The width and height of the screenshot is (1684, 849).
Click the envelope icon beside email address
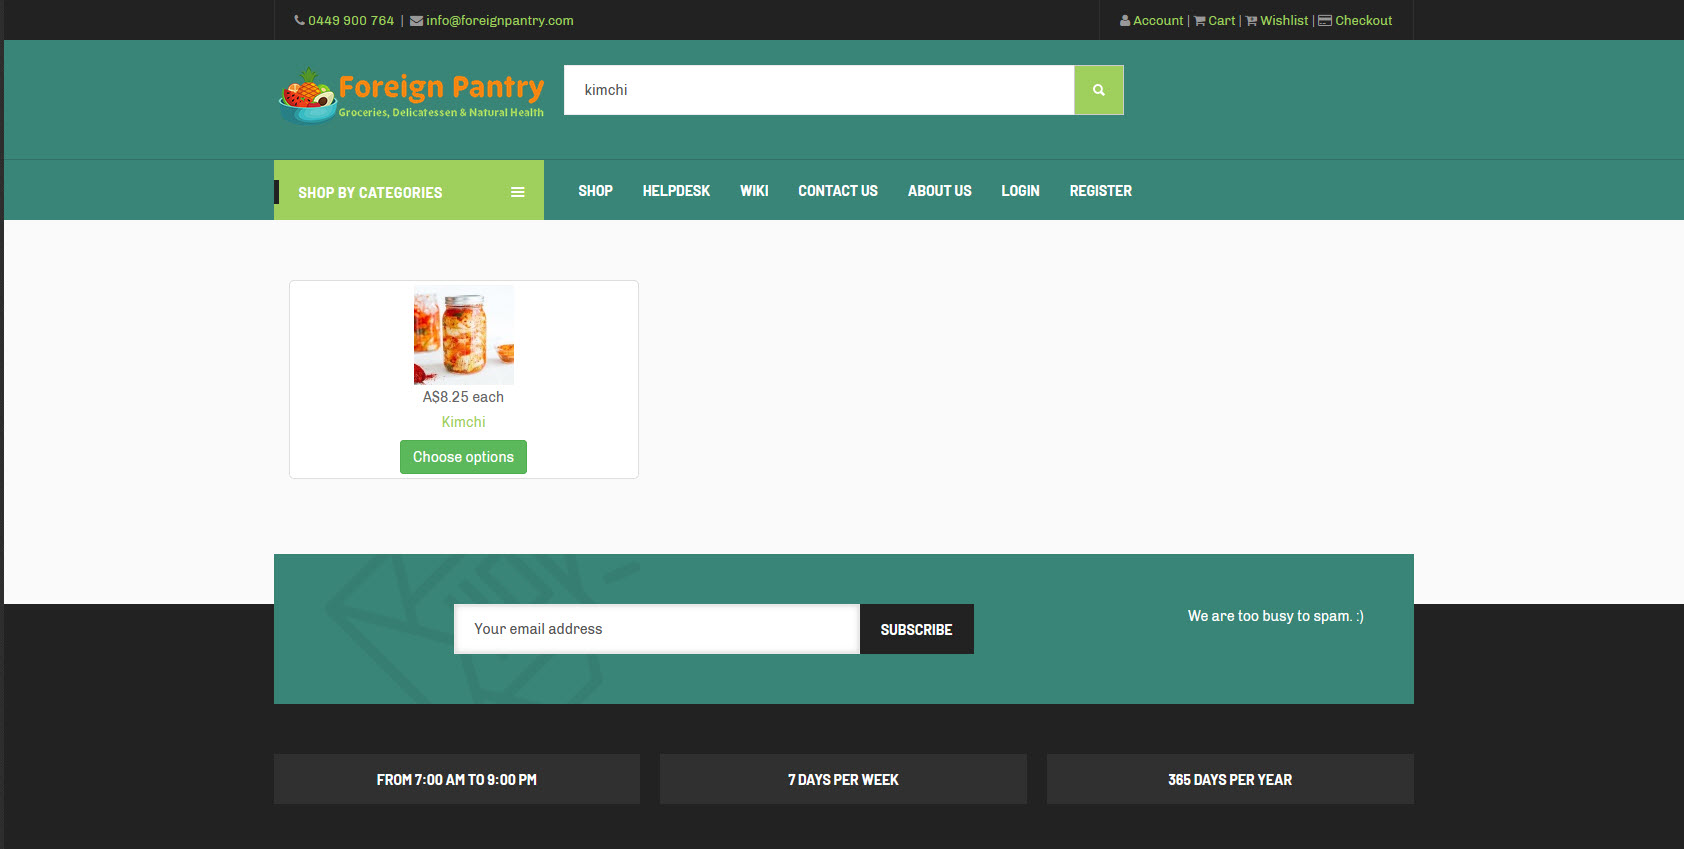coord(416,20)
